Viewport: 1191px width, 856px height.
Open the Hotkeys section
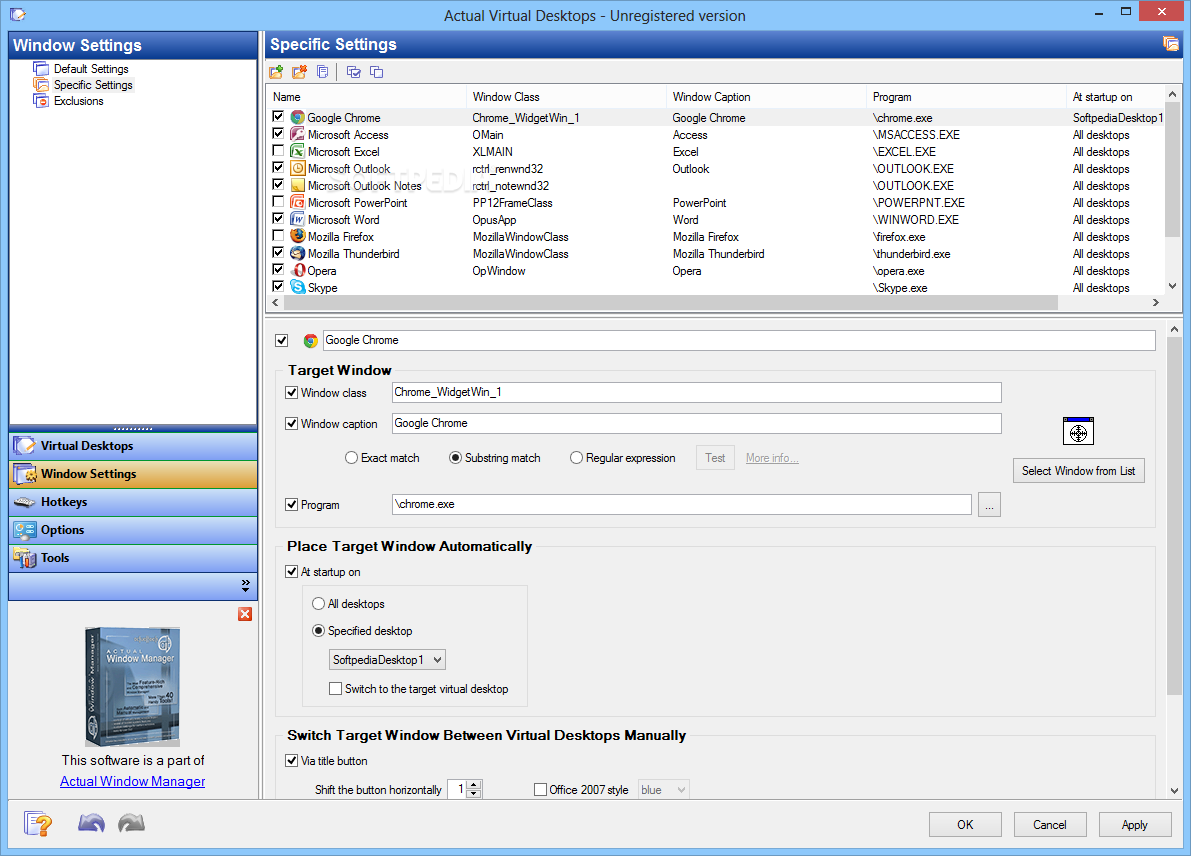(133, 502)
